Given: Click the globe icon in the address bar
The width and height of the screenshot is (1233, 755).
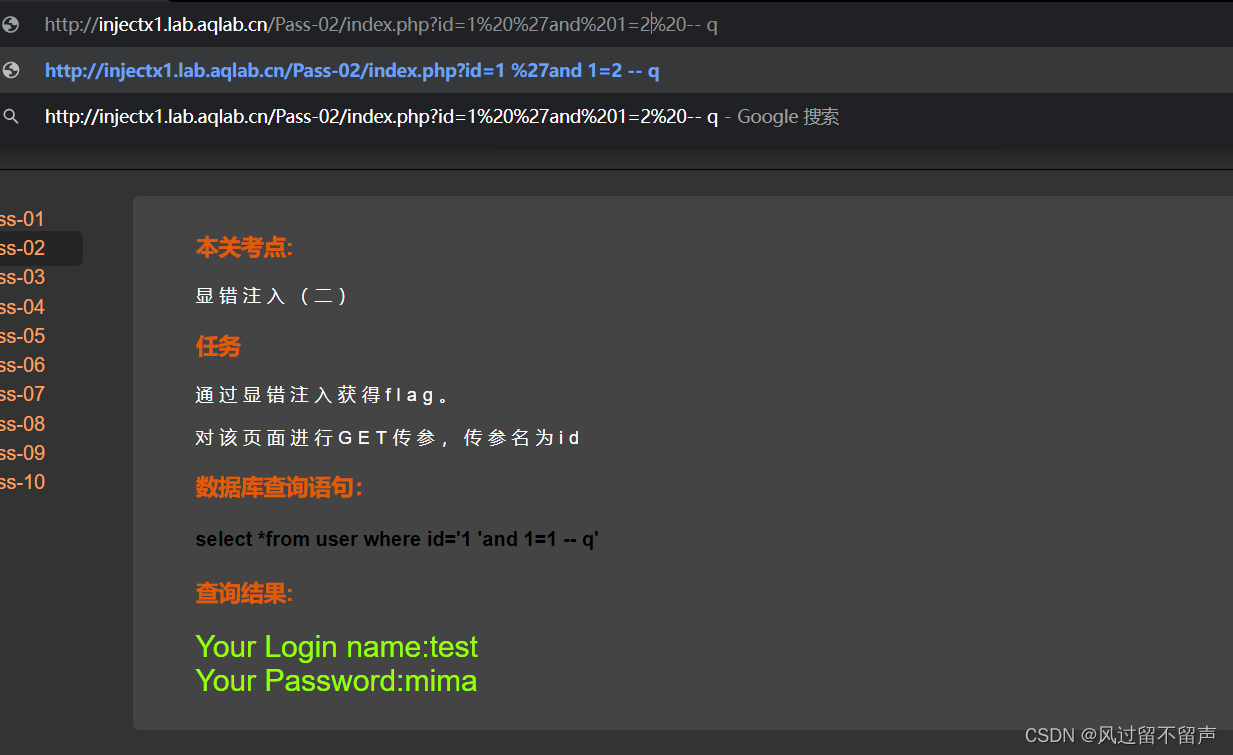Looking at the screenshot, I should coord(12,24).
